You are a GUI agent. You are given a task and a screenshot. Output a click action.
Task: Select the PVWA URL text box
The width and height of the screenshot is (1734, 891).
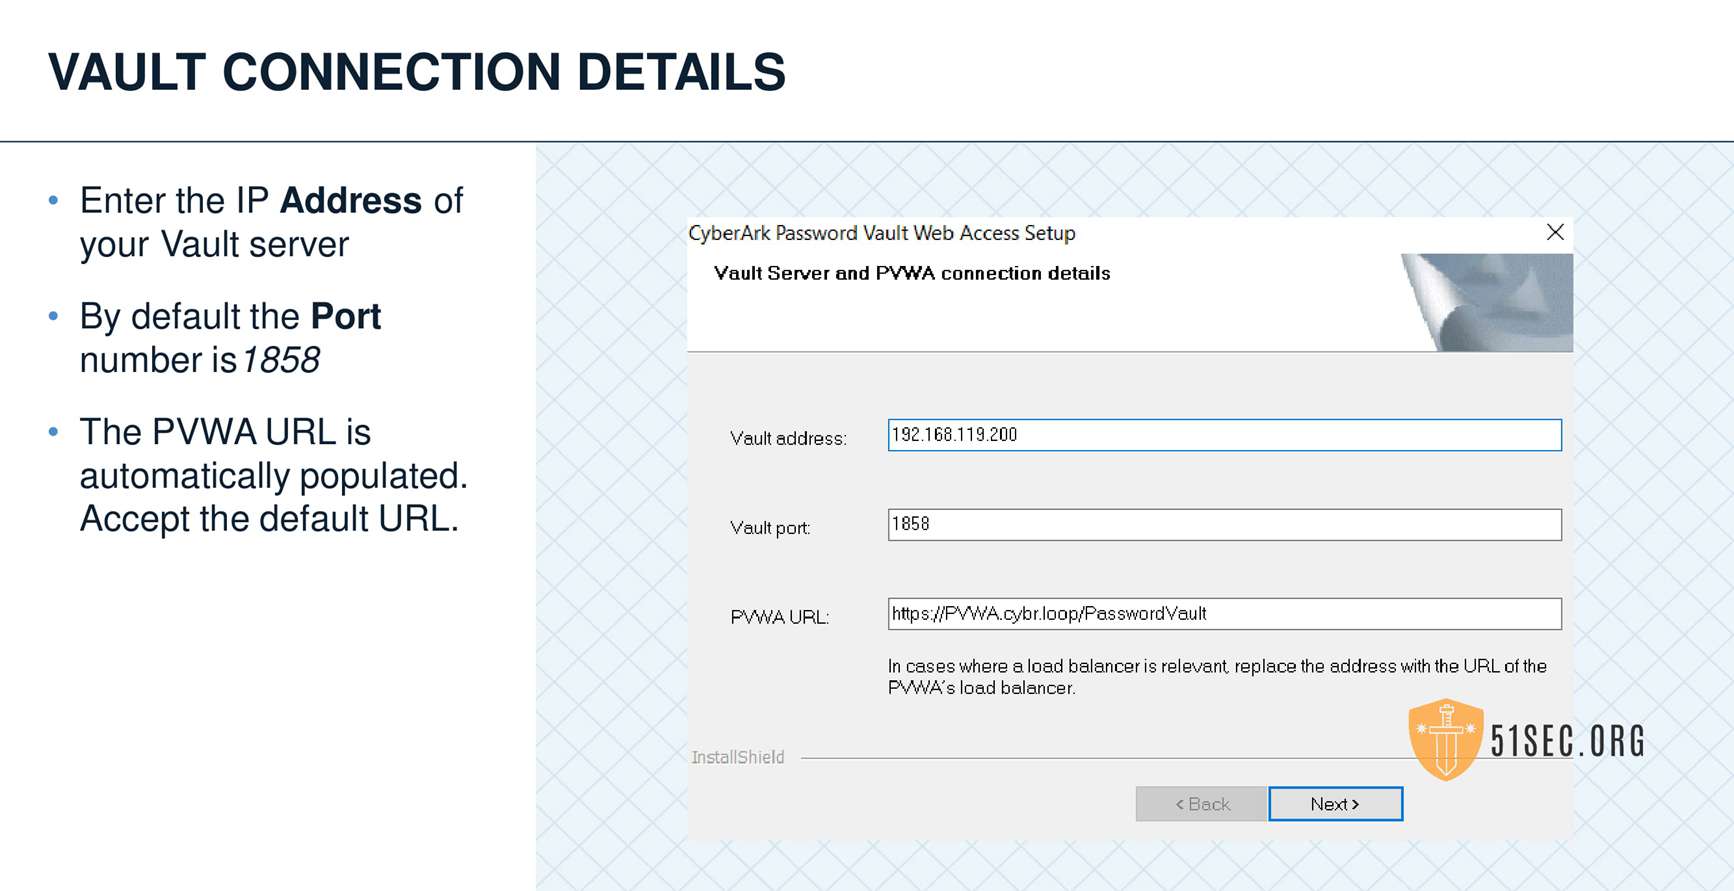1224,614
